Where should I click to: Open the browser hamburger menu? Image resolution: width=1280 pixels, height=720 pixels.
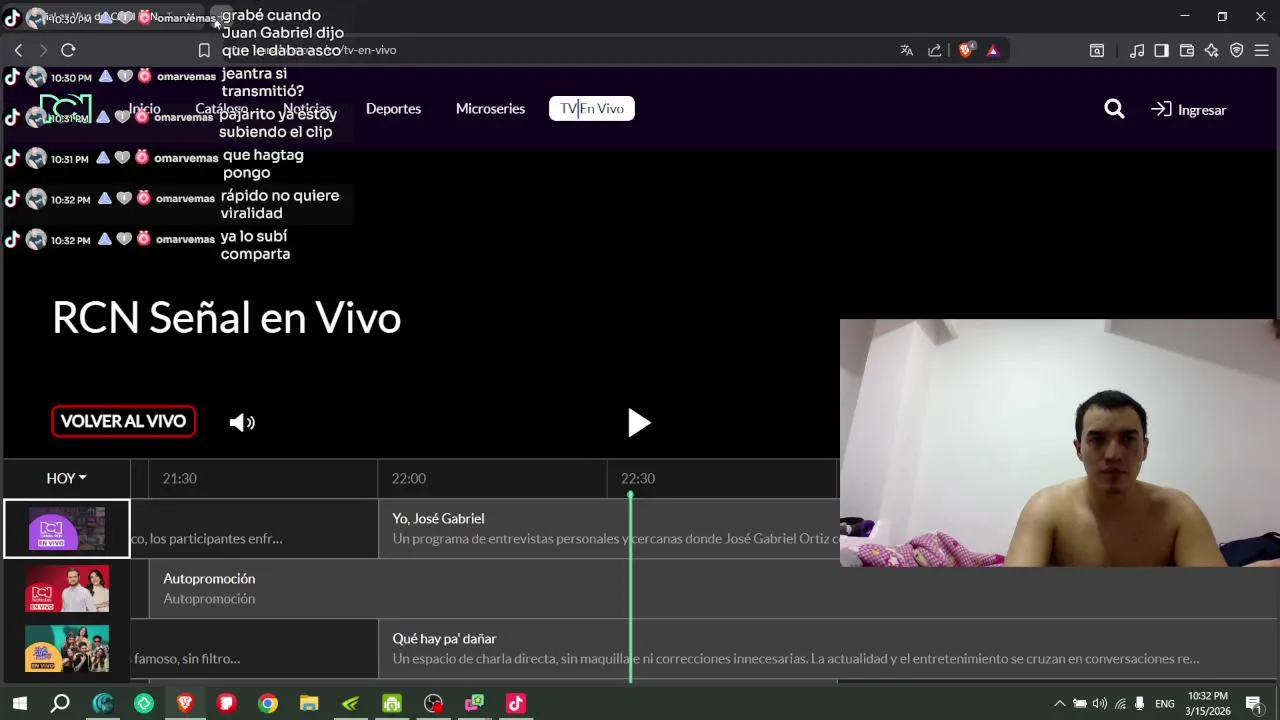point(1262,50)
